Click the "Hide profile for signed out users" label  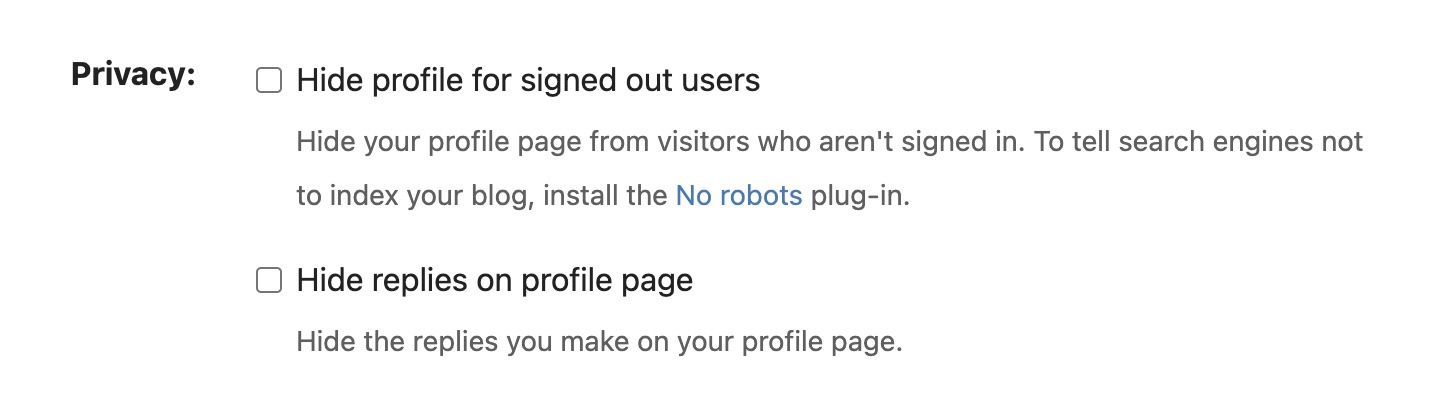click(528, 80)
